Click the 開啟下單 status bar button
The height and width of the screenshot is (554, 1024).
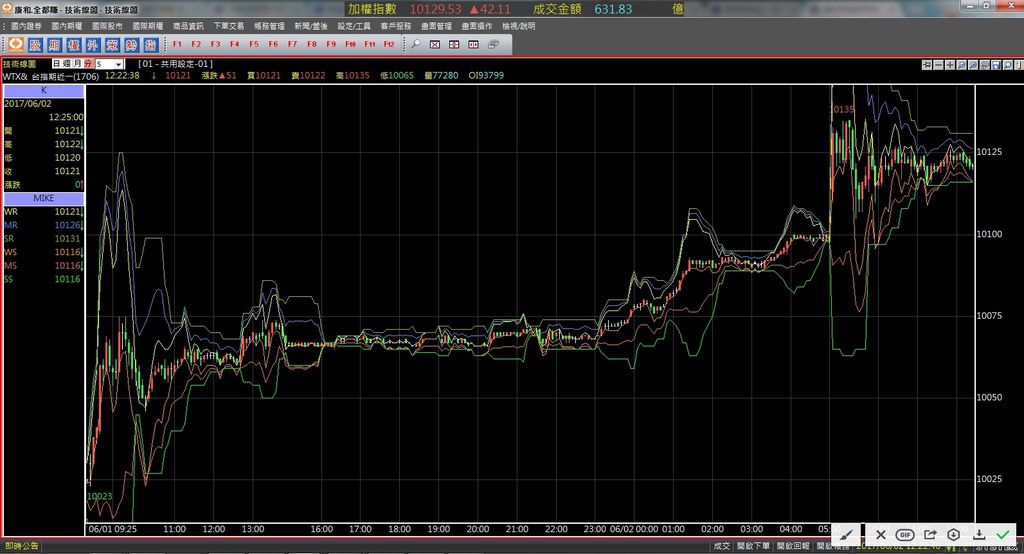753,546
